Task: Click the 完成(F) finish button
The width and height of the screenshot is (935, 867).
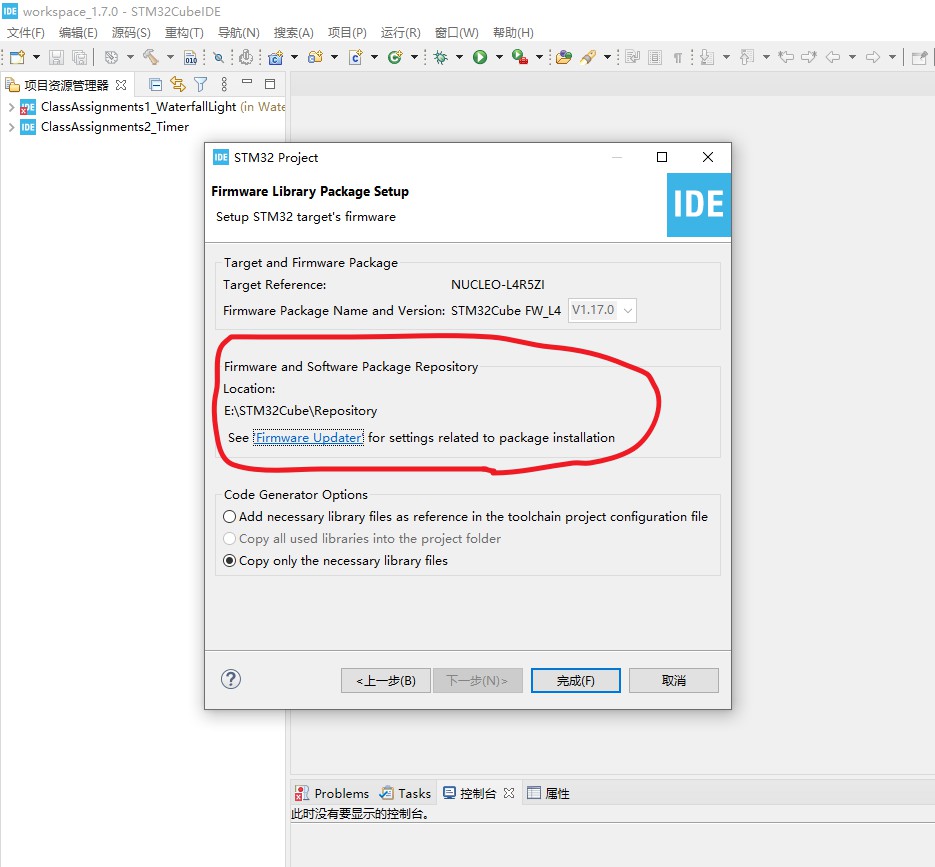Action: (x=575, y=680)
